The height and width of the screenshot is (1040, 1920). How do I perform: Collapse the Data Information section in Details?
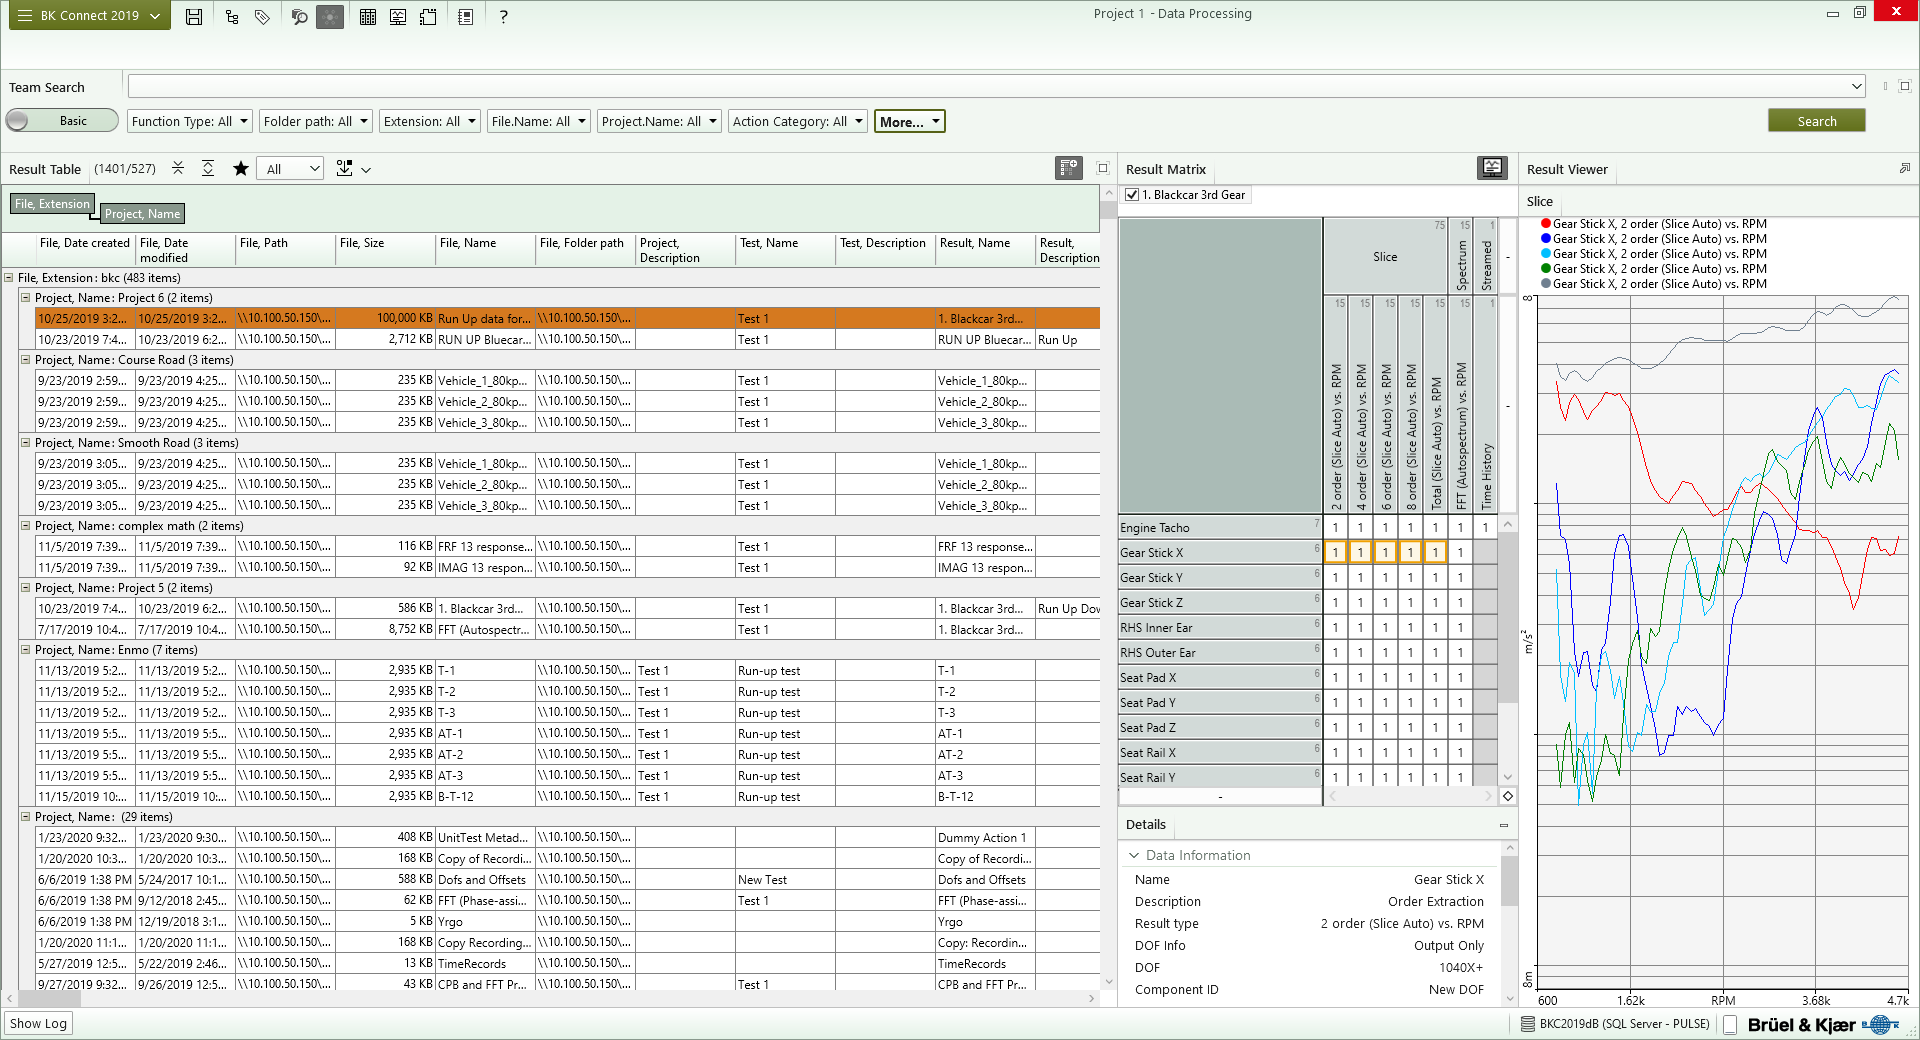coord(1134,855)
